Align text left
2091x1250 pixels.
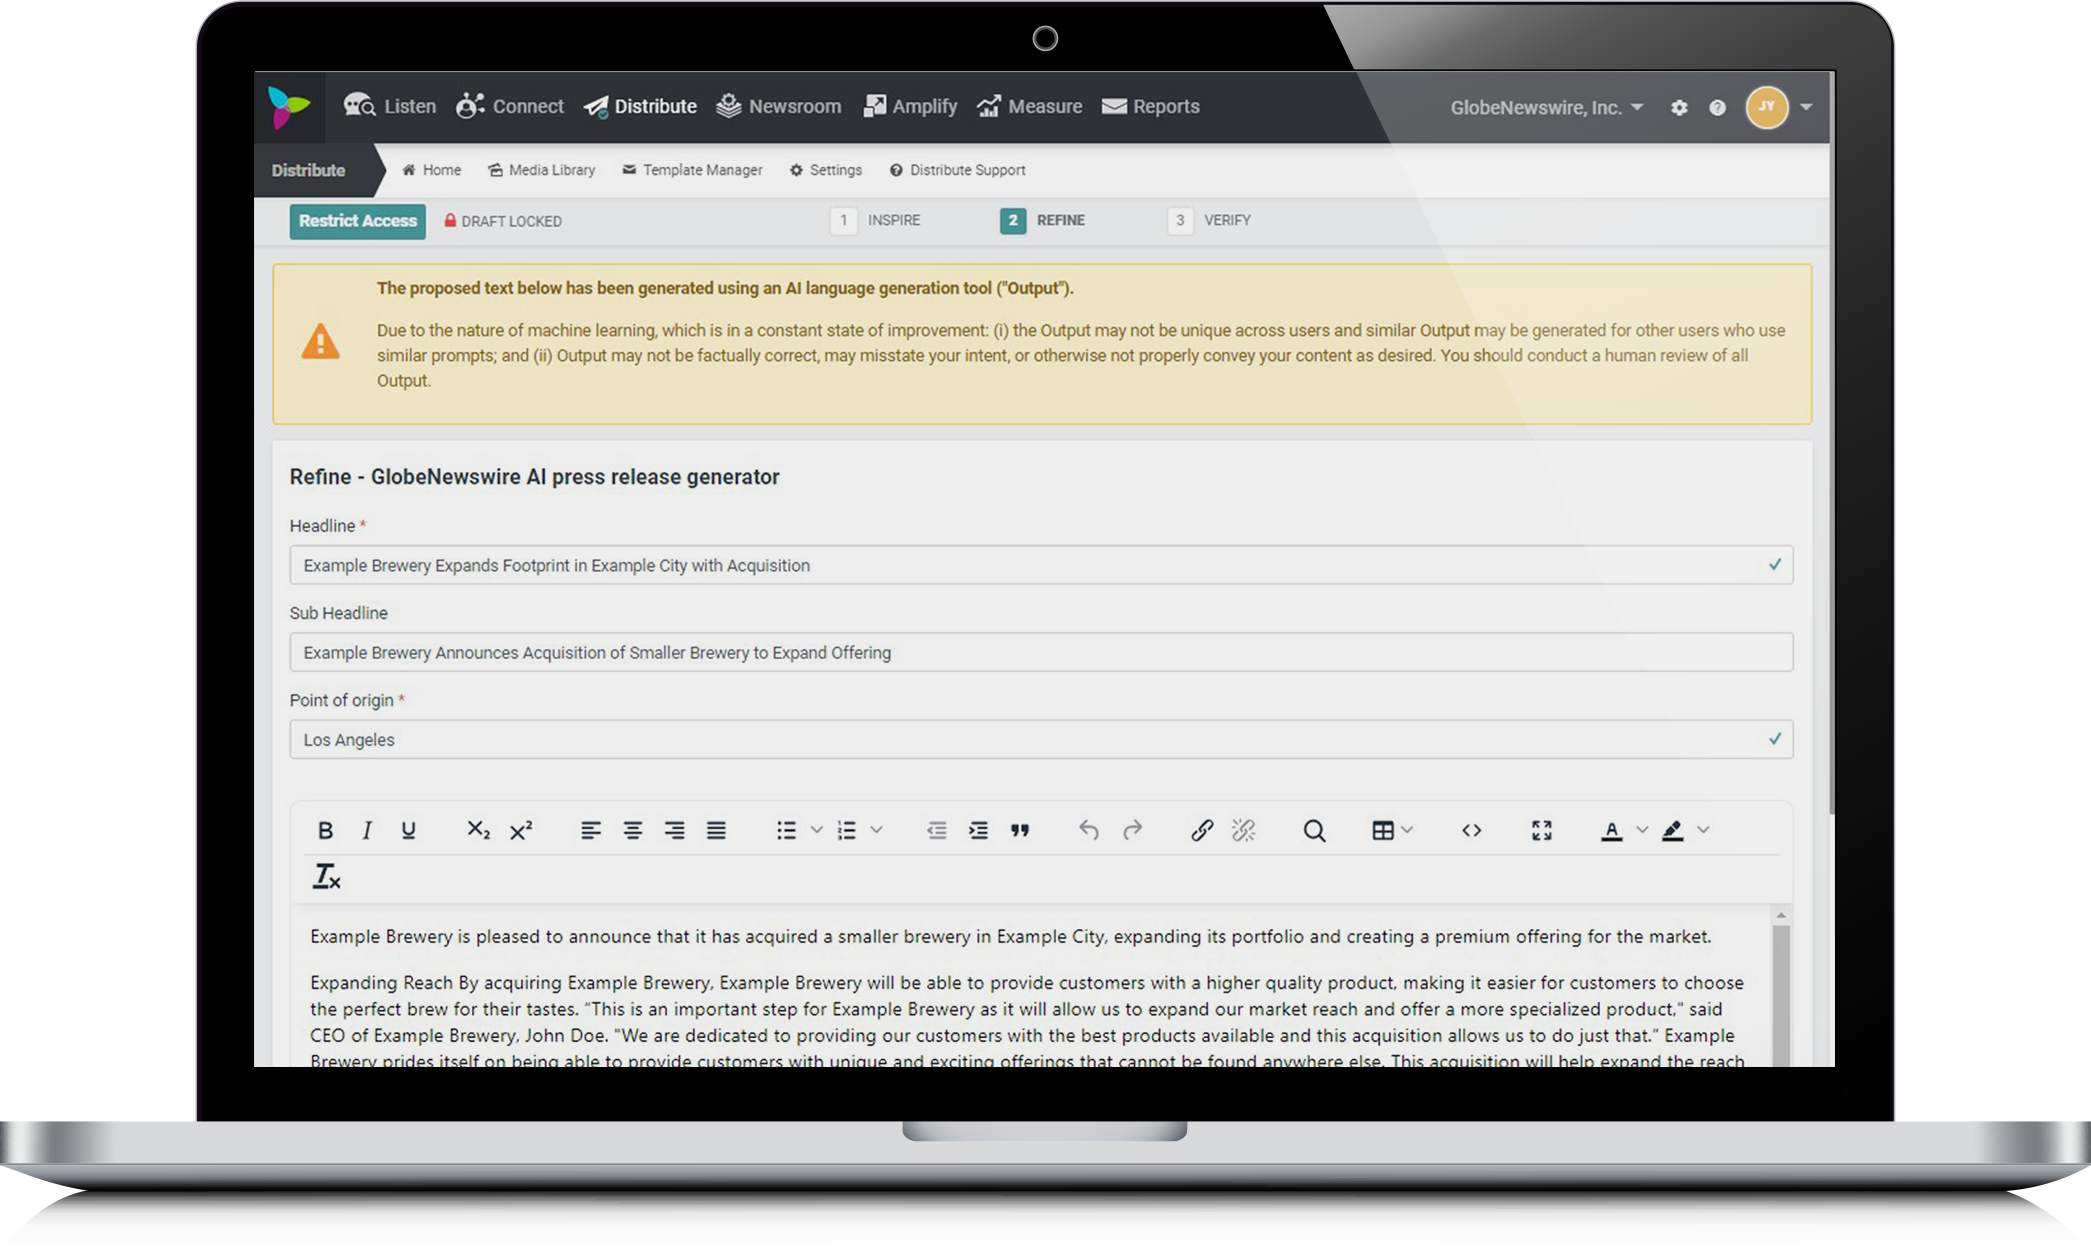click(591, 830)
